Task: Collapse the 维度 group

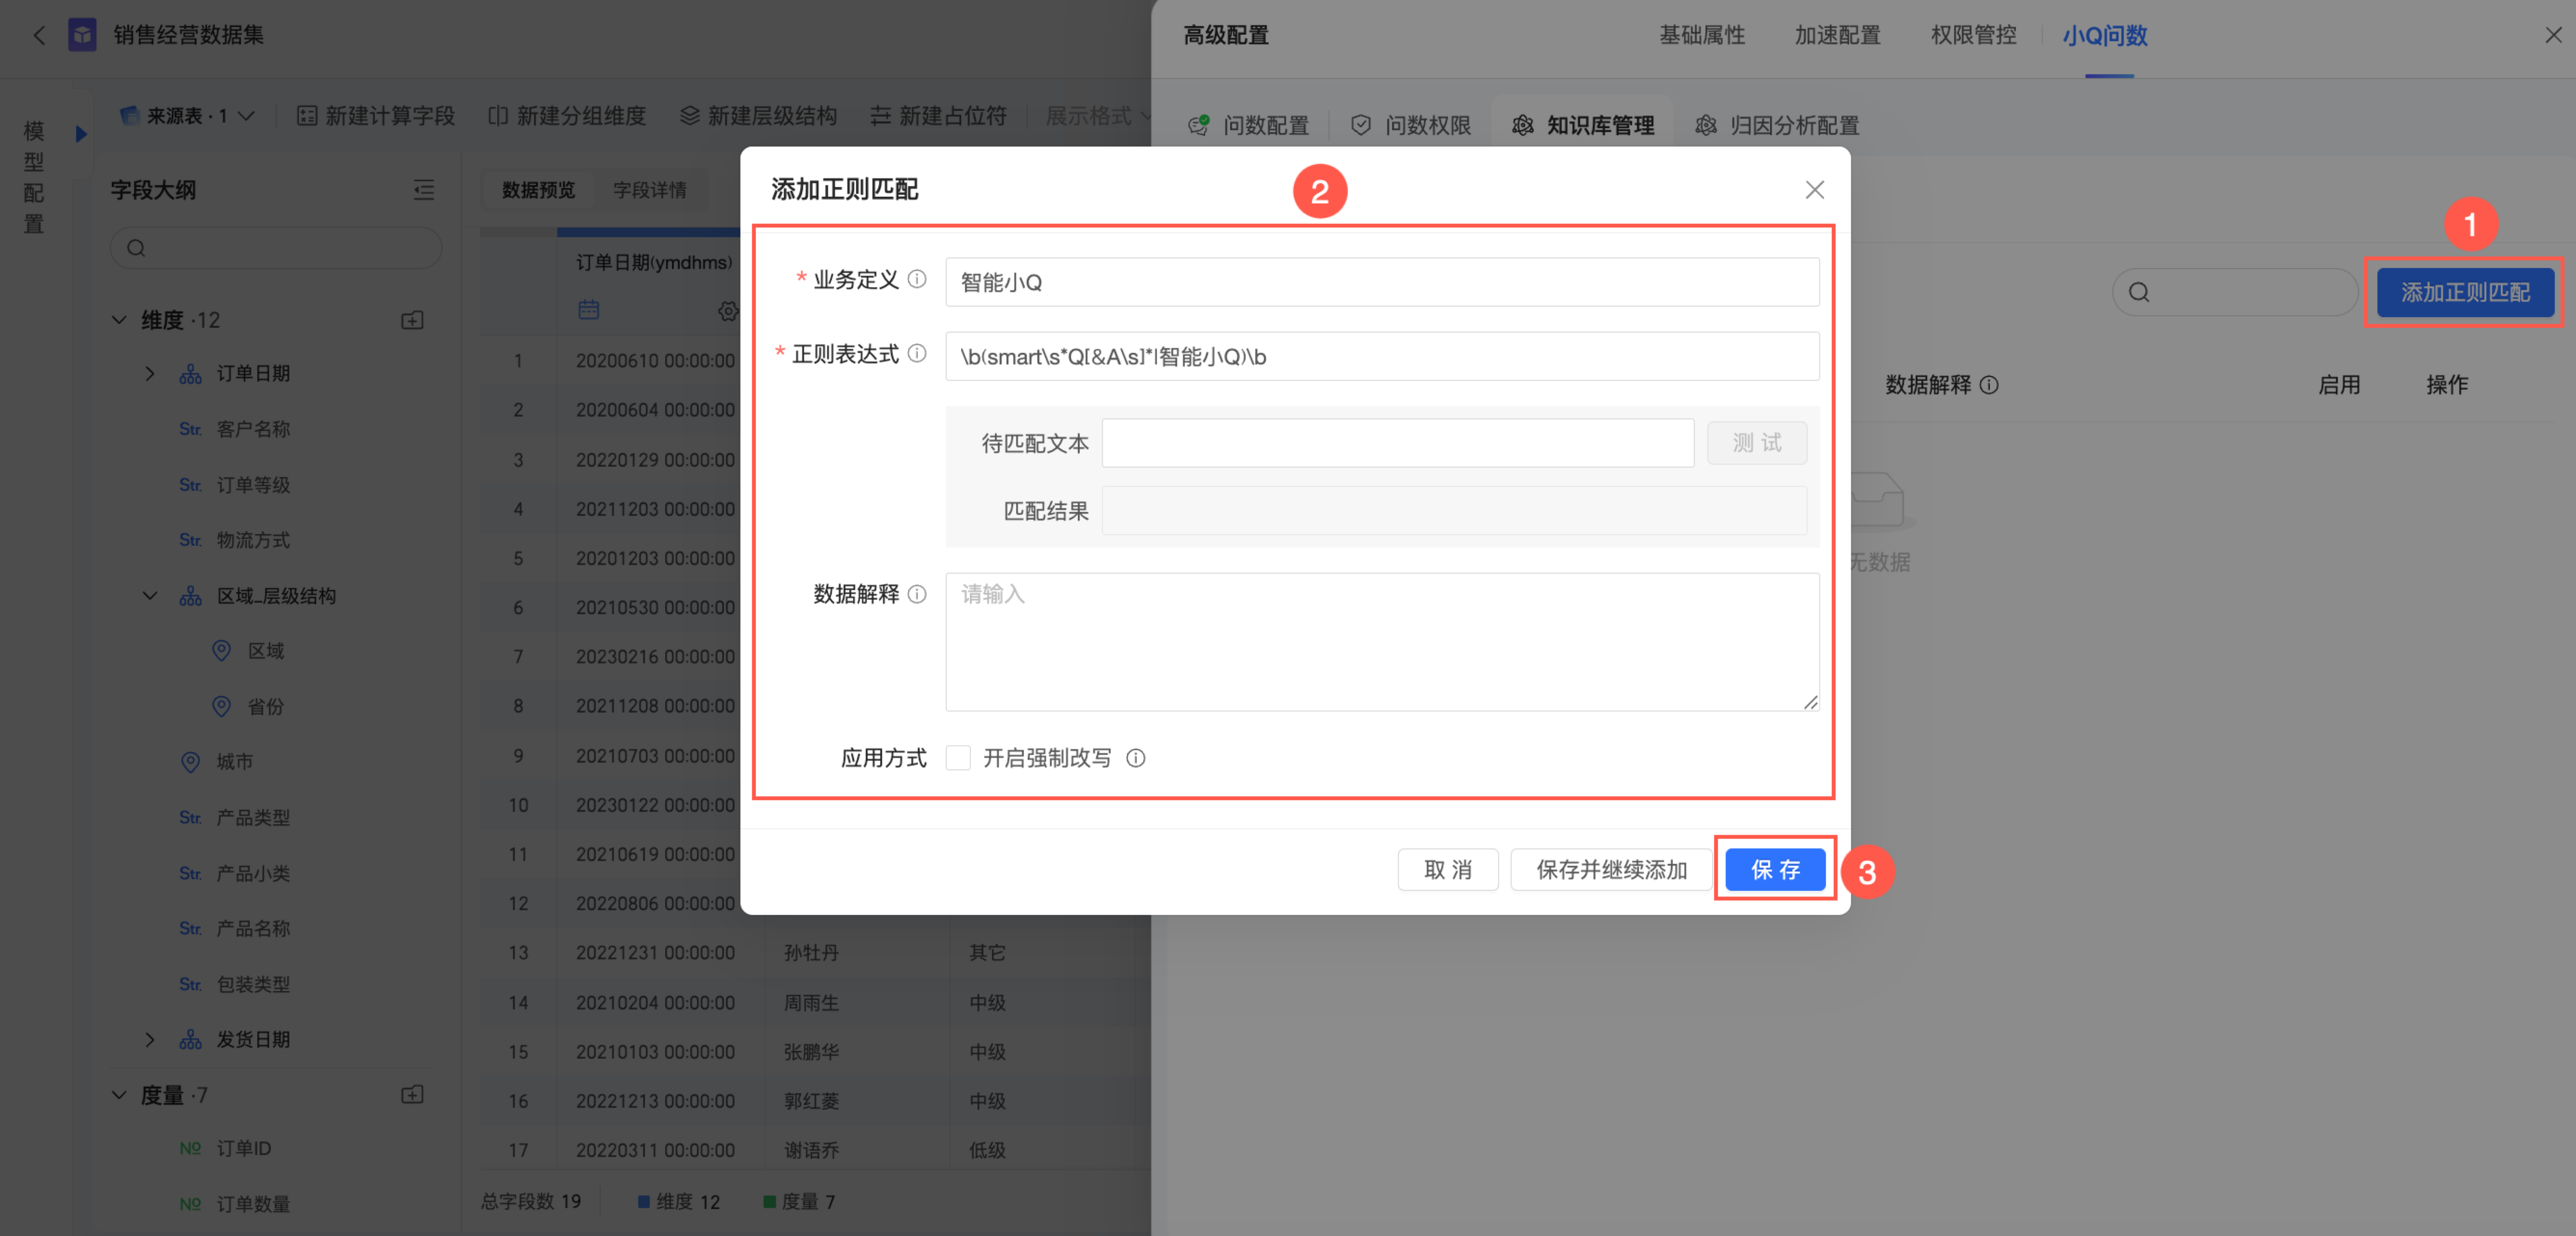Action: [x=119, y=320]
